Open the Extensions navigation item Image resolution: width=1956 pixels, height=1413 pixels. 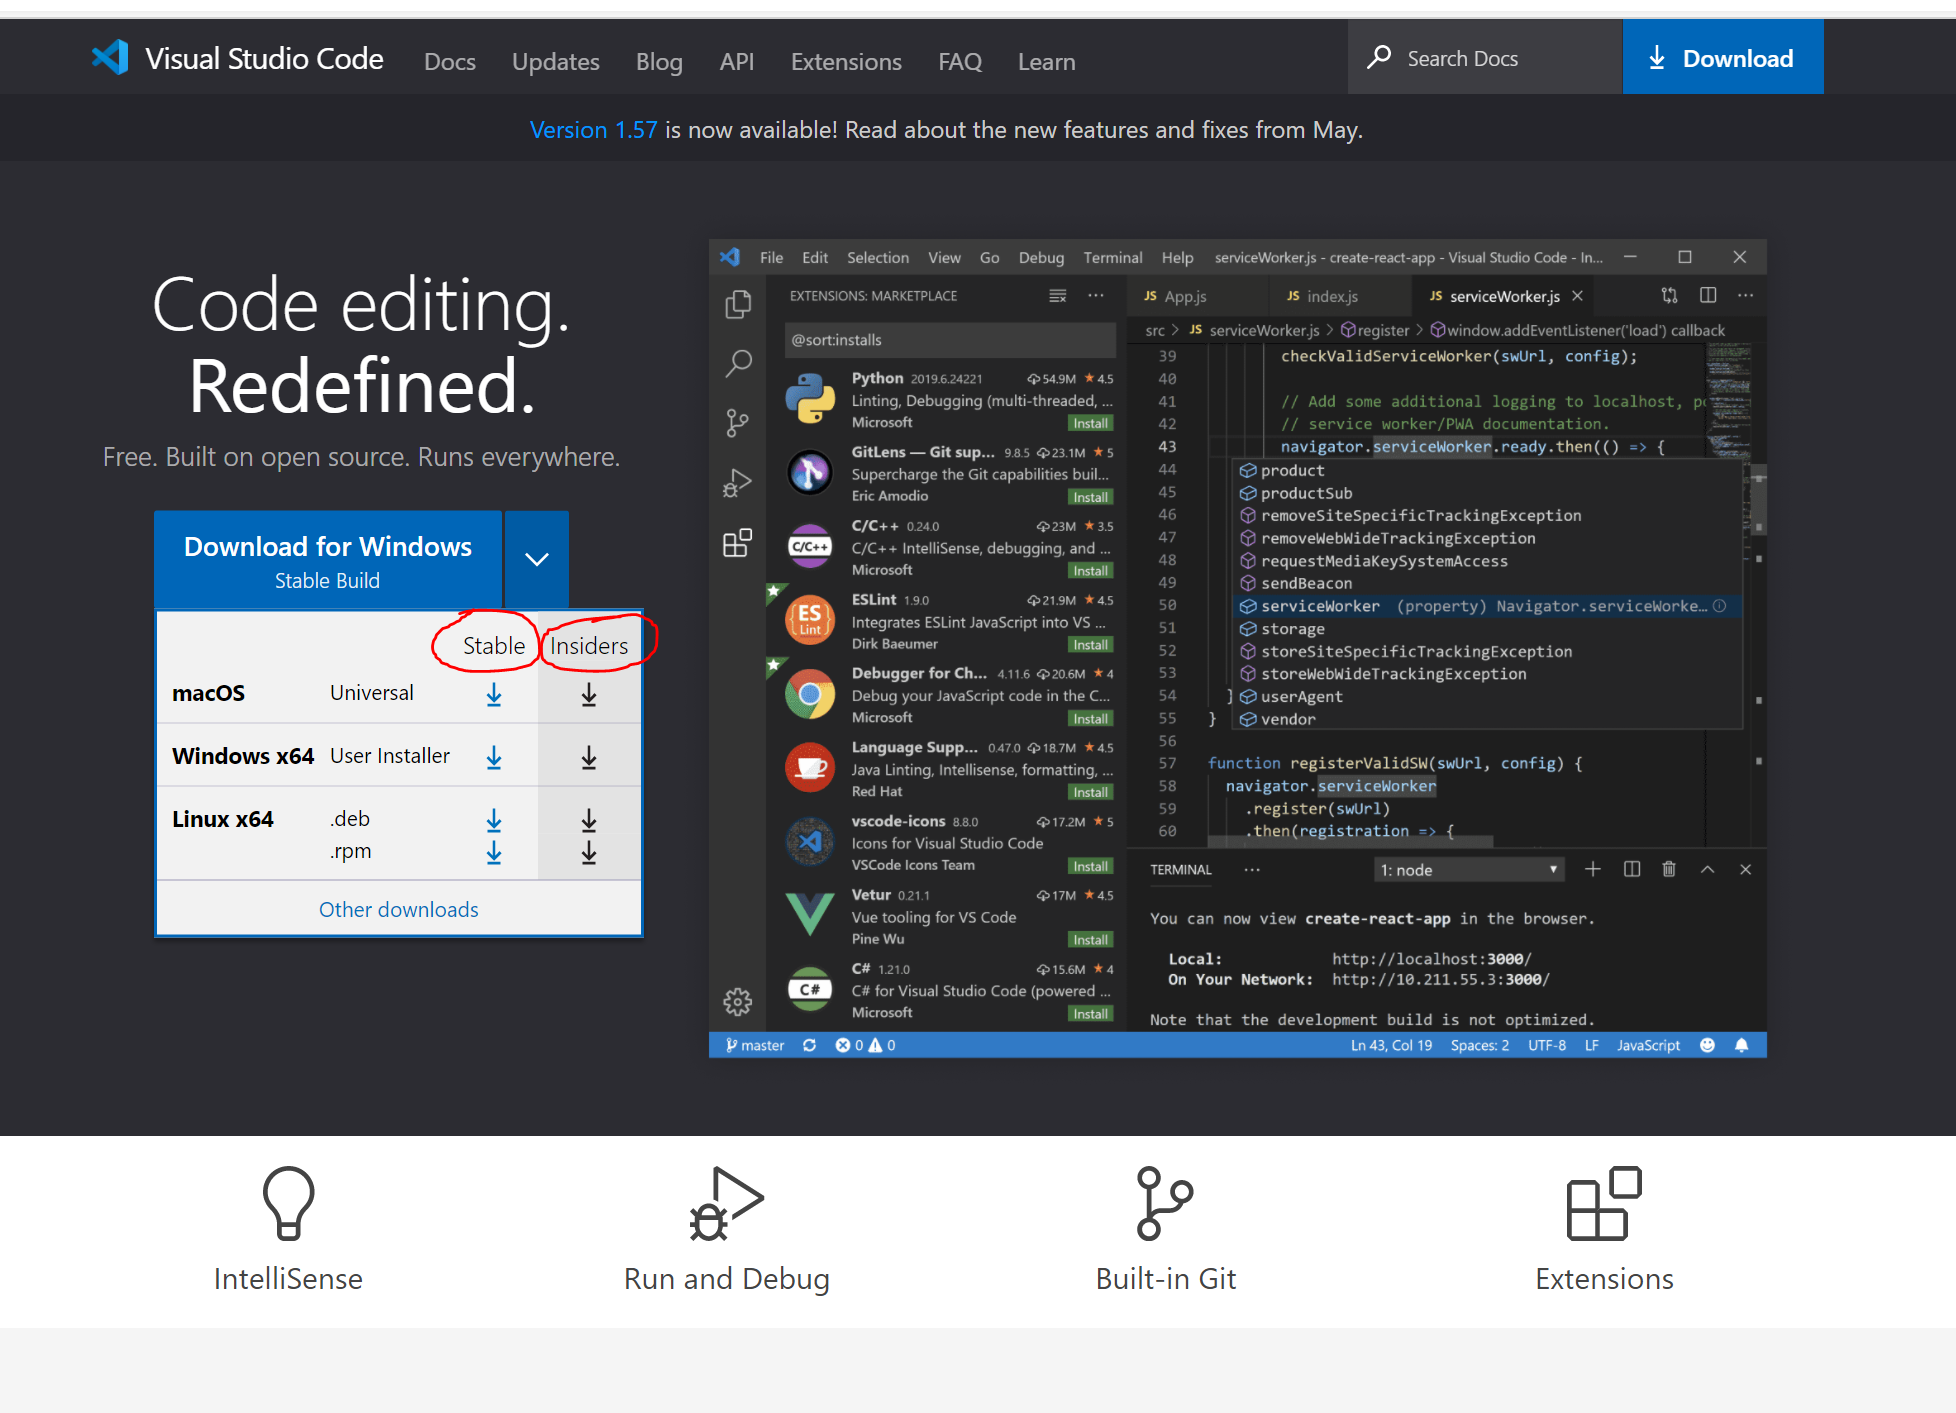tap(846, 62)
